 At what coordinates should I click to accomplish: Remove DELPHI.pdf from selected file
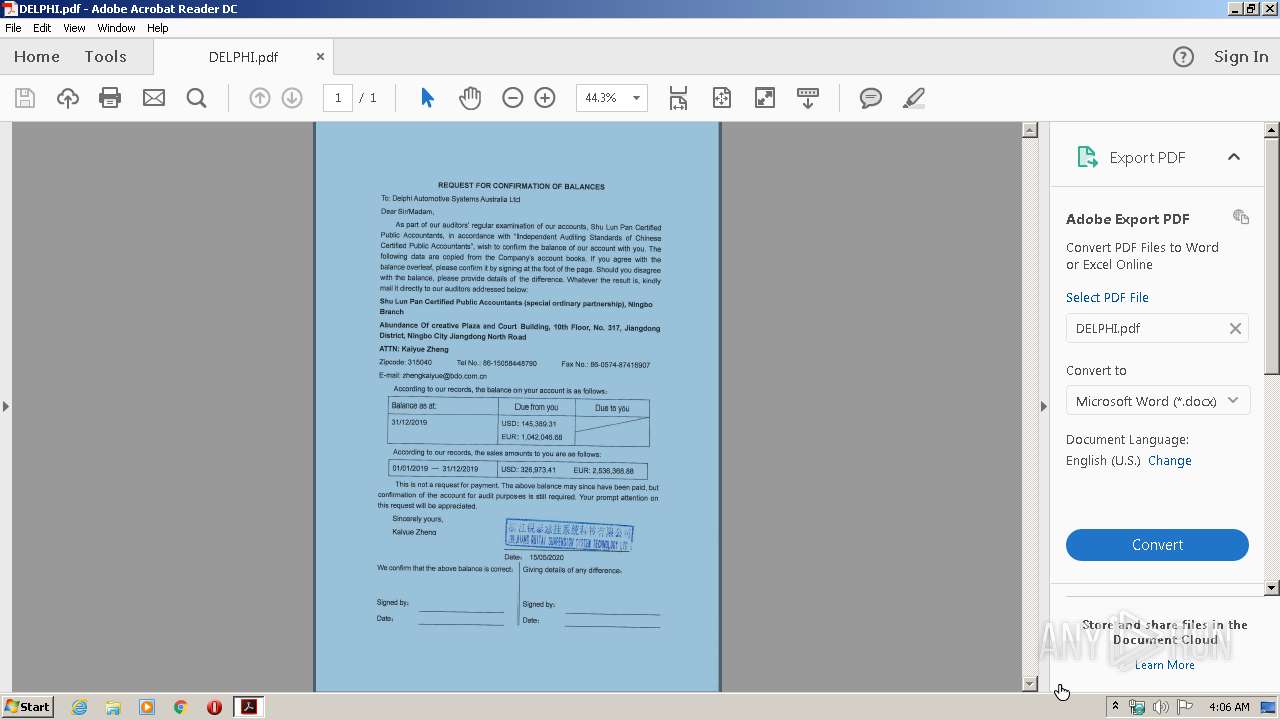click(1235, 328)
